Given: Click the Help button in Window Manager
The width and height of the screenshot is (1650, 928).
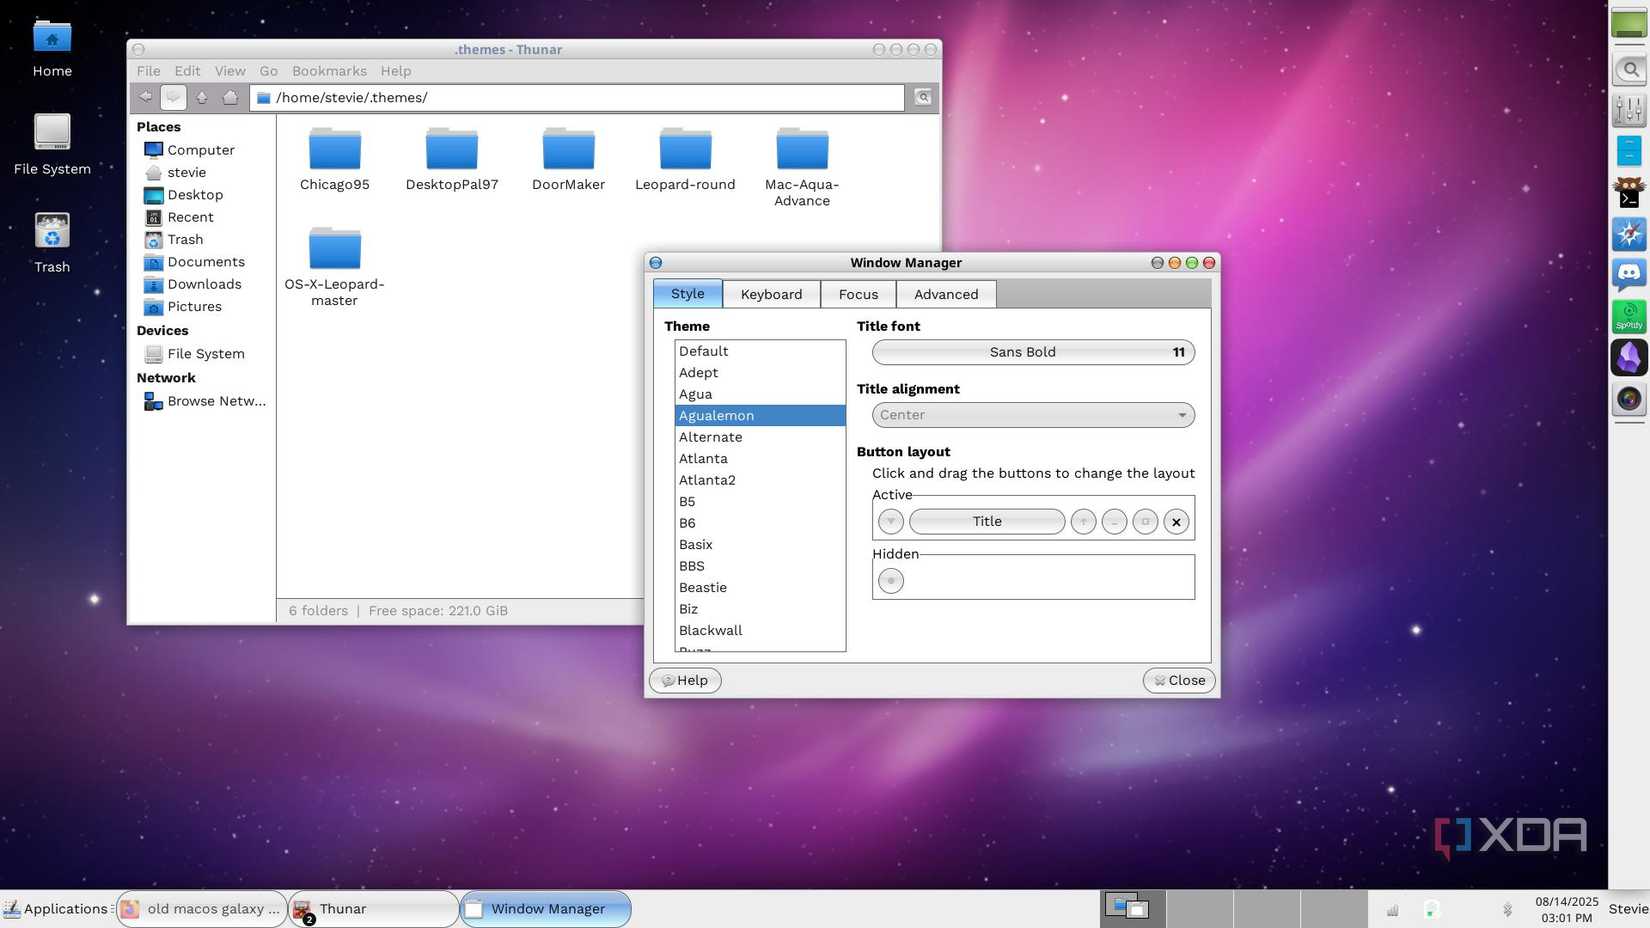Looking at the screenshot, I should tap(685, 680).
